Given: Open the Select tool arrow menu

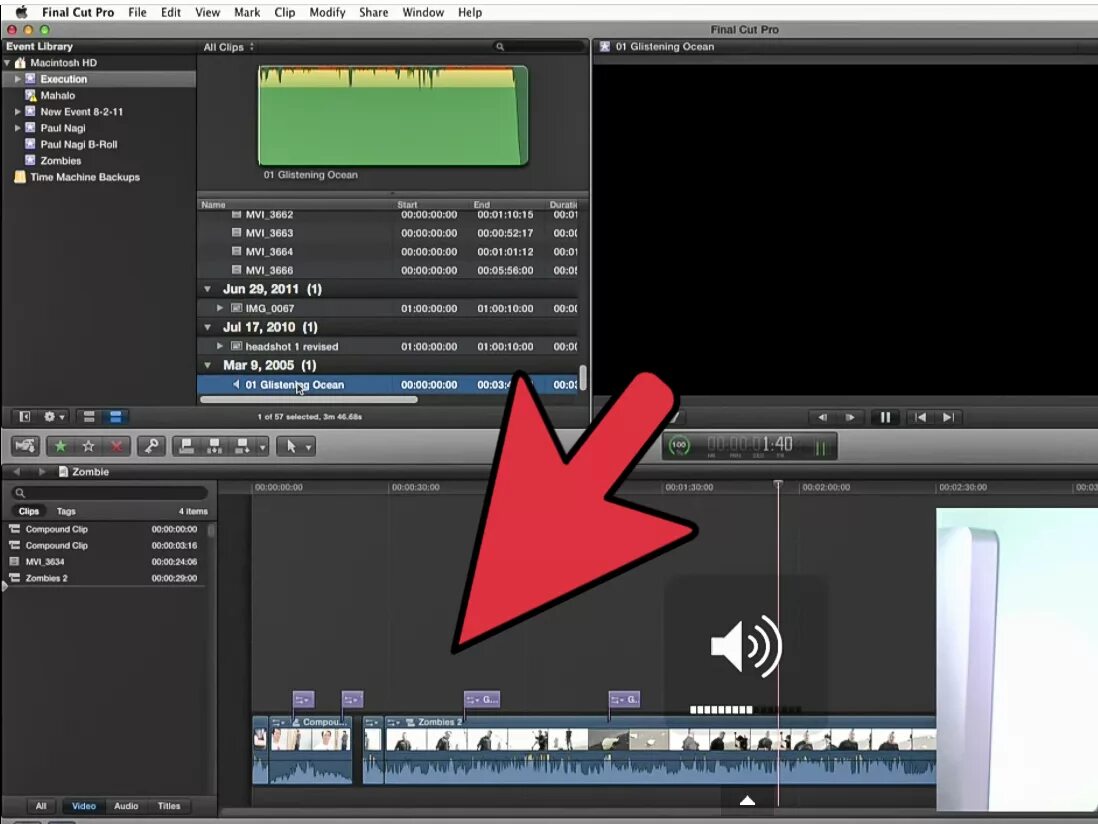Looking at the screenshot, I should [x=296, y=446].
